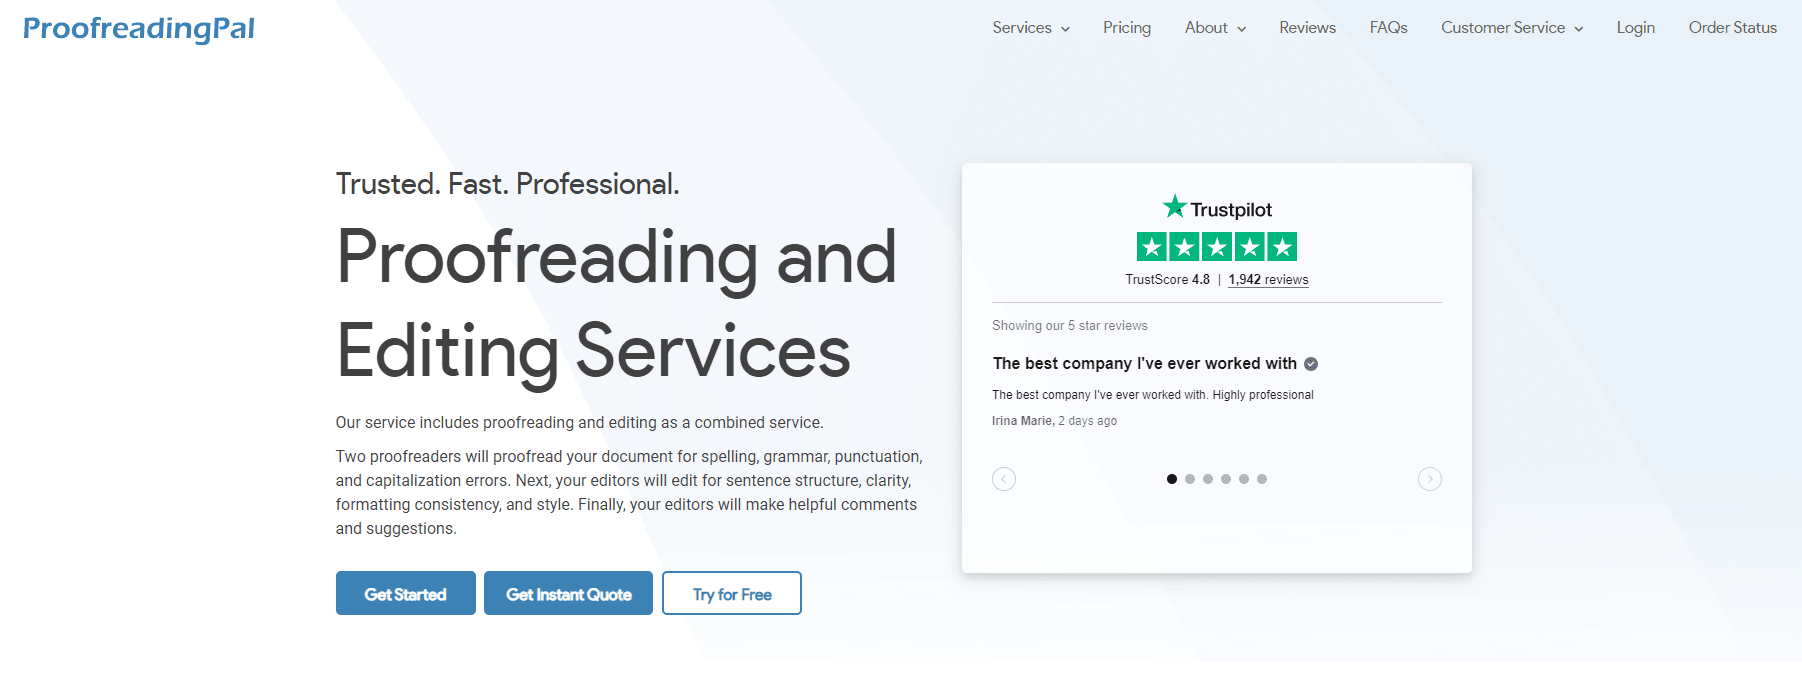Click the verified checkmark beside review title
This screenshot has height=686, width=1802.
click(1311, 364)
